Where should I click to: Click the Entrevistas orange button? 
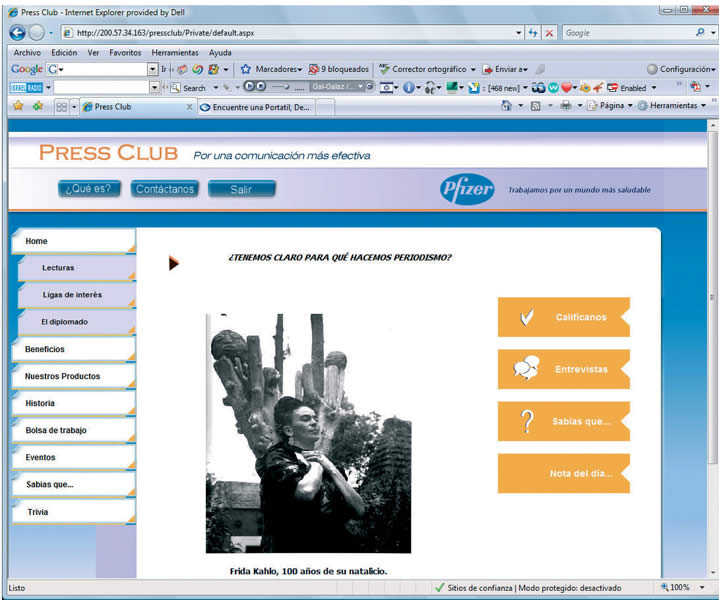pos(564,369)
